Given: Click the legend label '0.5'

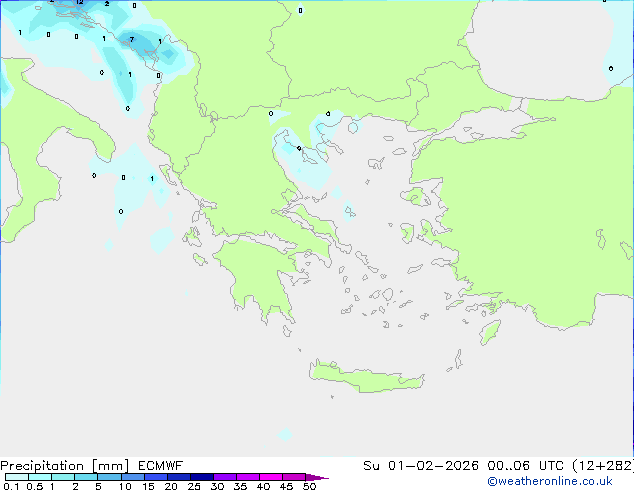Looking at the screenshot, I should [x=35, y=486].
